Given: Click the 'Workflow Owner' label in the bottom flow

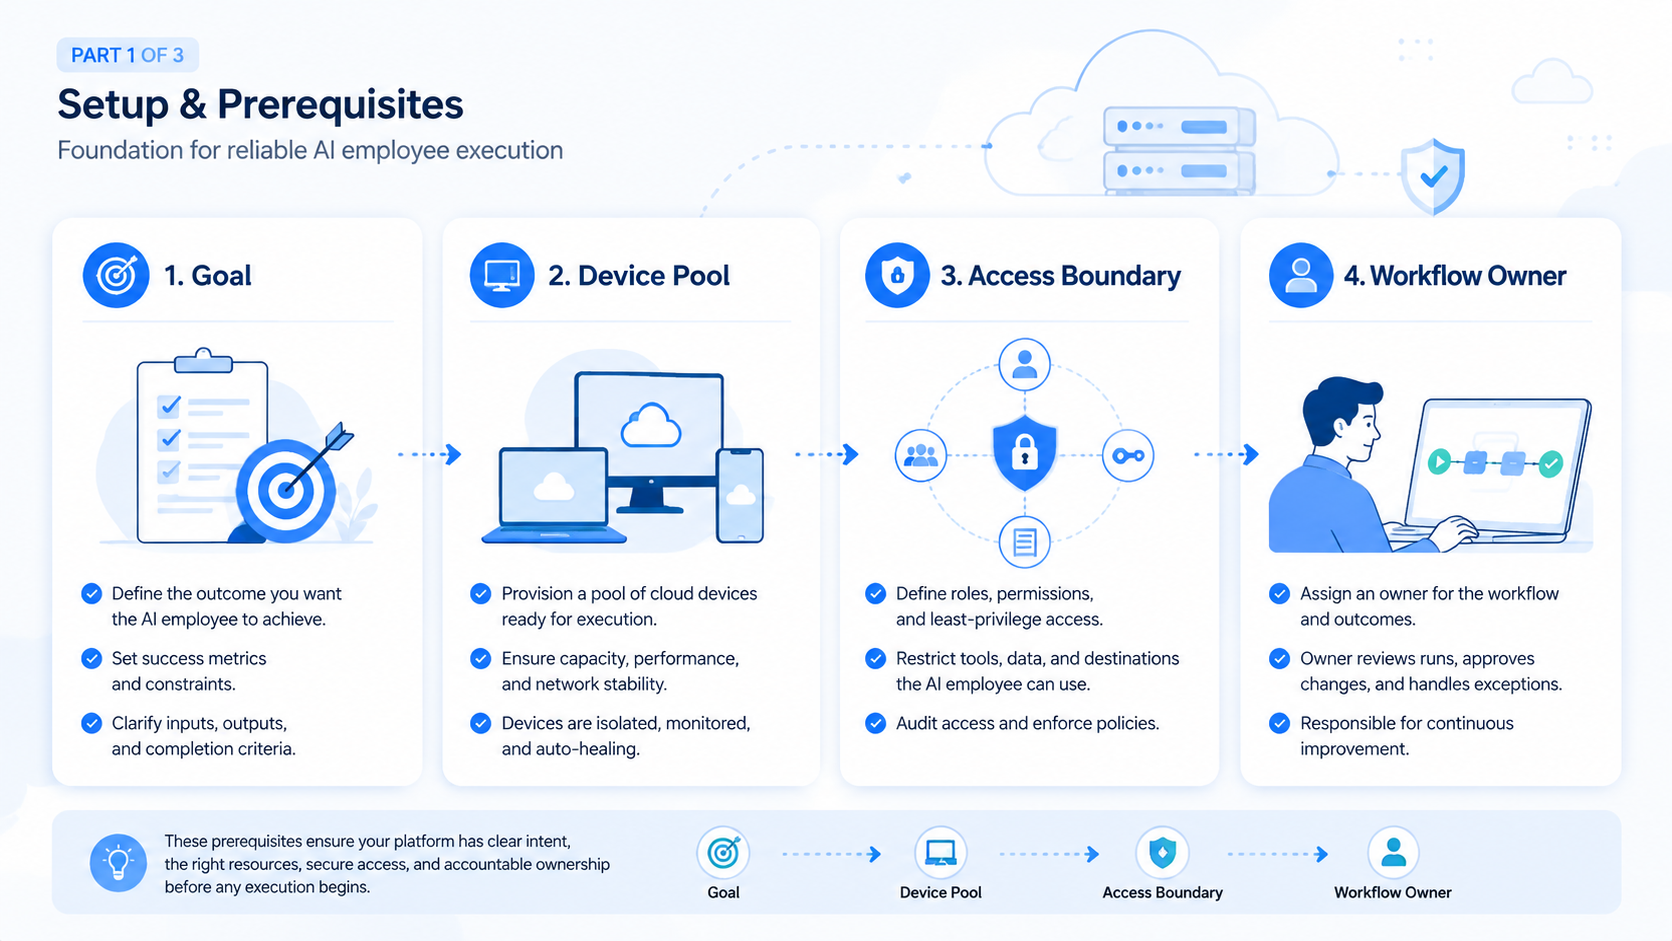Looking at the screenshot, I should (1393, 892).
